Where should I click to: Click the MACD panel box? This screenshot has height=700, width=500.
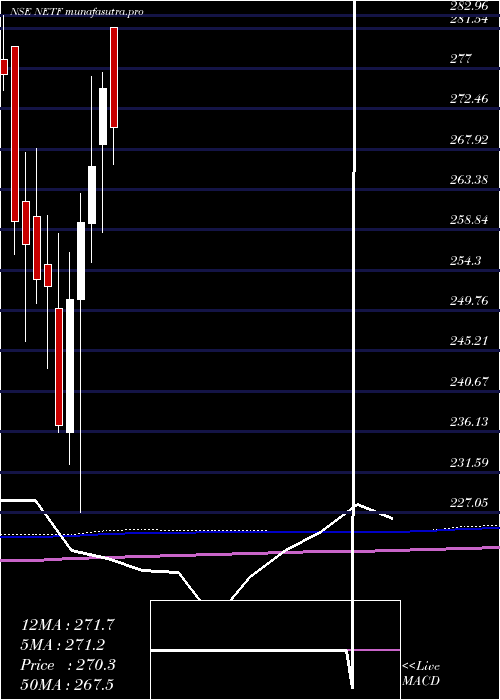pyautogui.click(x=275, y=650)
